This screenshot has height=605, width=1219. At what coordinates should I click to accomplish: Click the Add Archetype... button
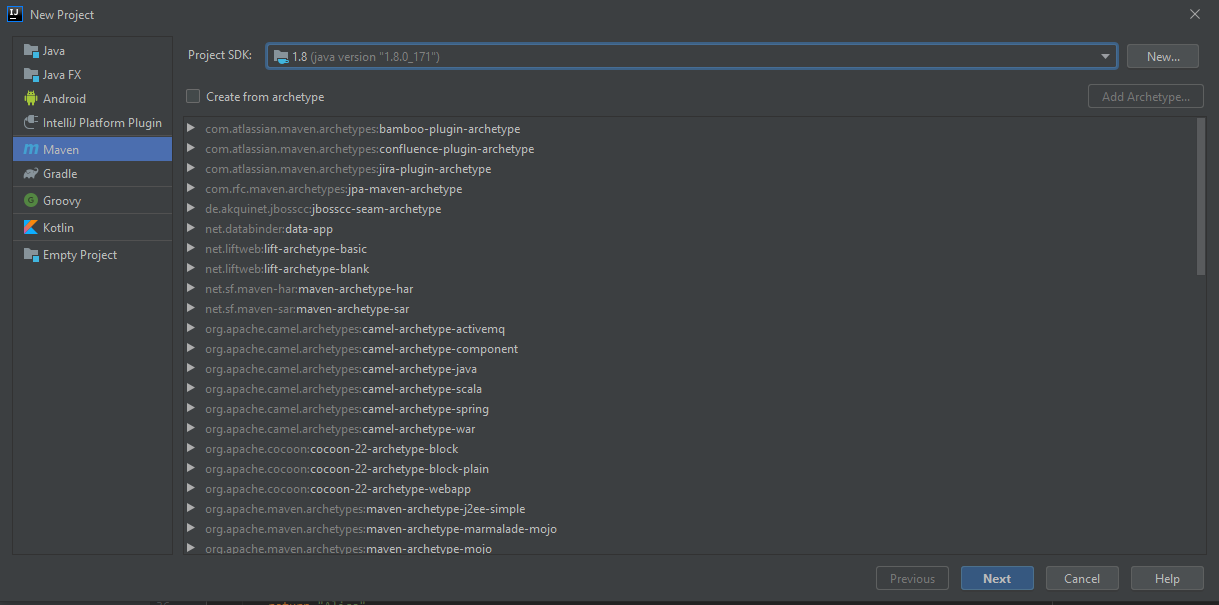(x=1145, y=97)
